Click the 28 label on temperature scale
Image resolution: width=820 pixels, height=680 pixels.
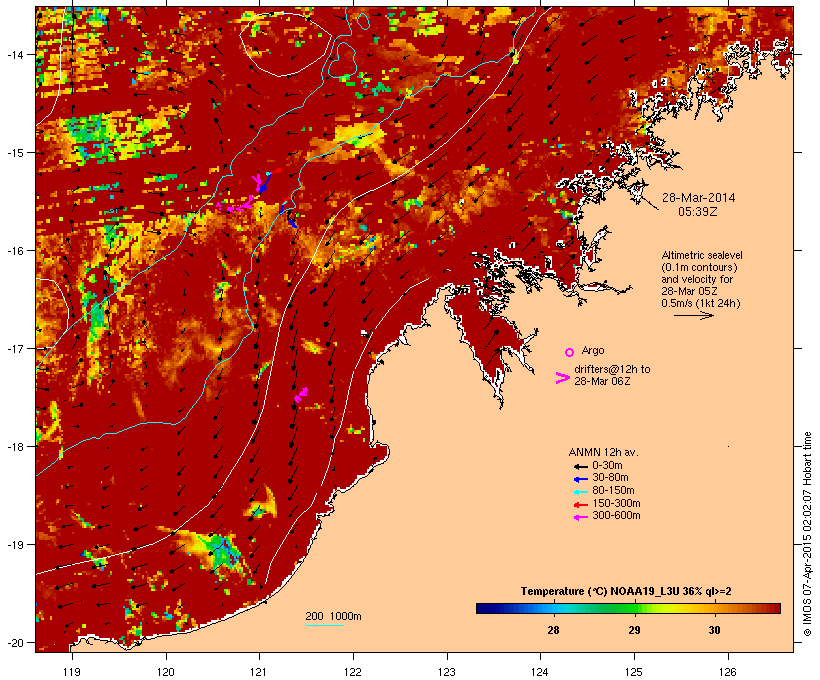553,630
